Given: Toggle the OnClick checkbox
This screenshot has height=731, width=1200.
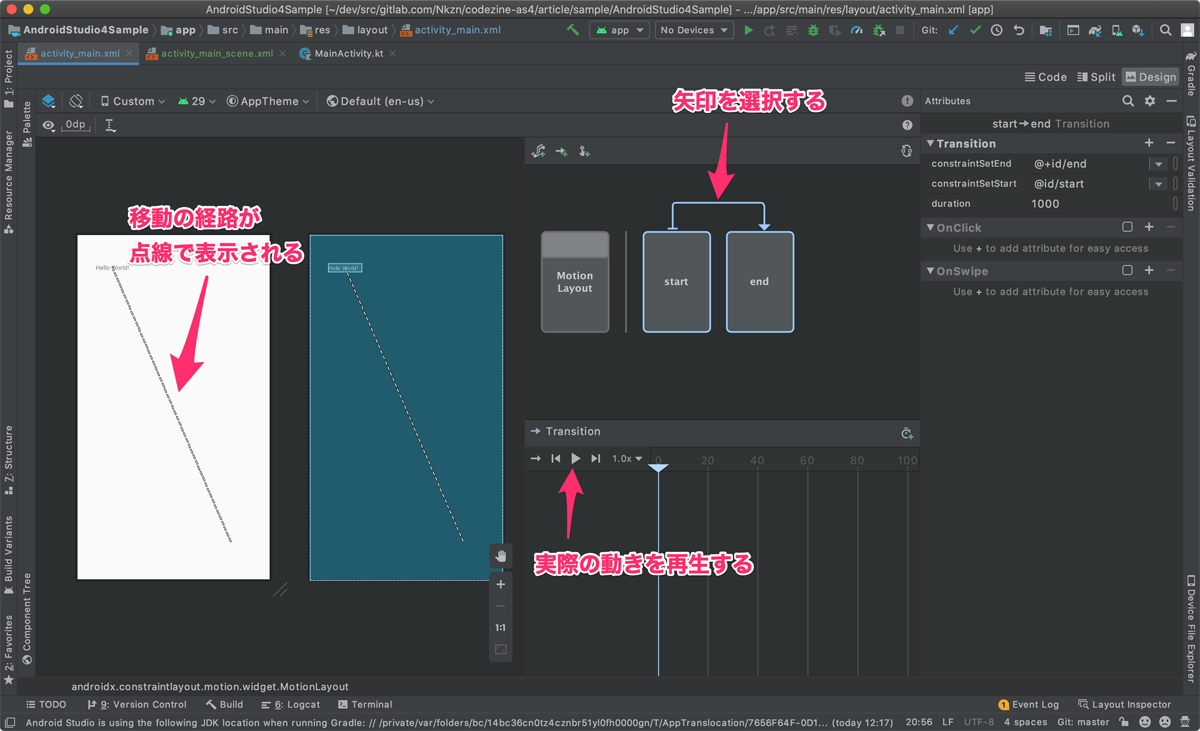Looking at the screenshot, I should pos(1127,228).
